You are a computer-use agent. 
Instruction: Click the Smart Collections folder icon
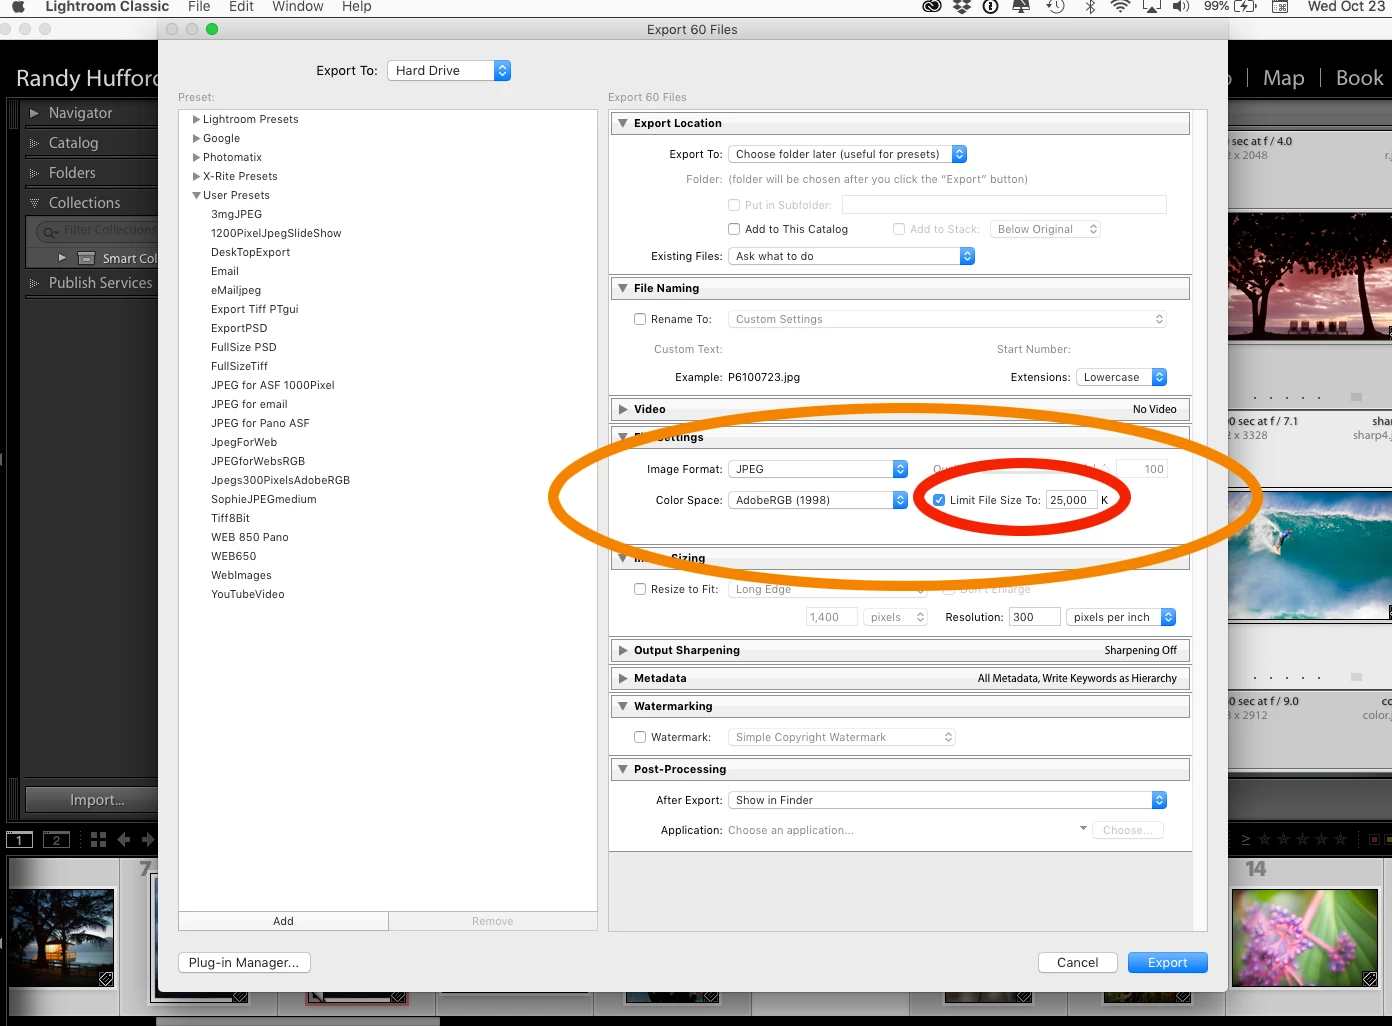87,258
